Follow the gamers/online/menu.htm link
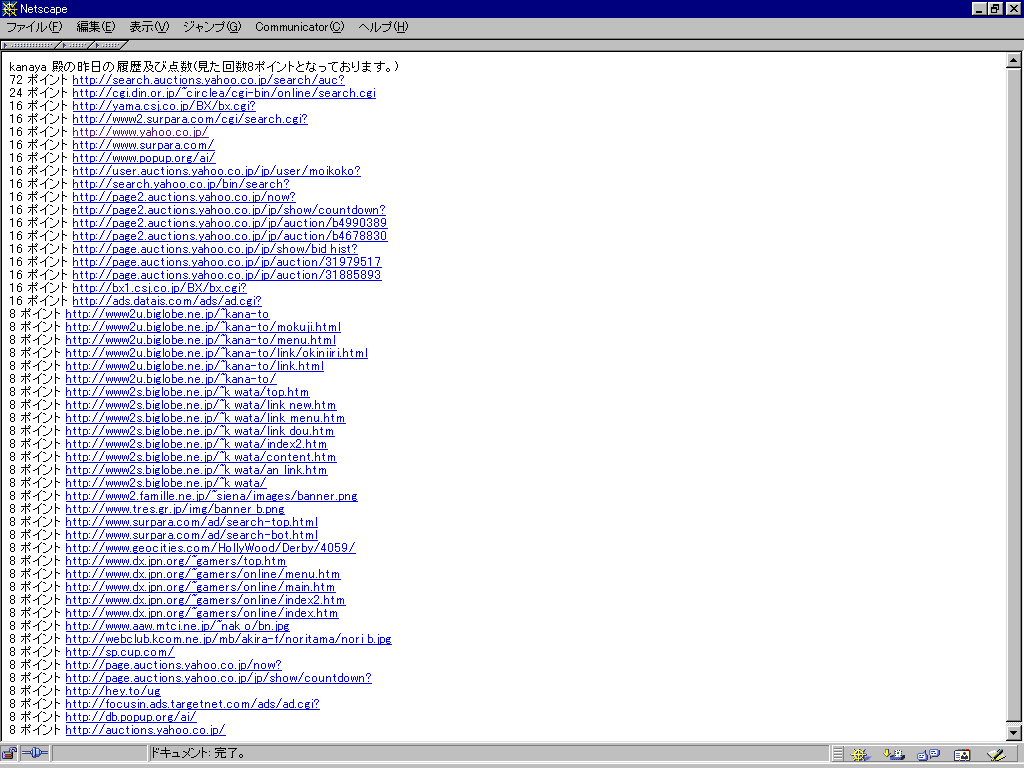This screenshot has height=768, width=1024. coord(203,575)
